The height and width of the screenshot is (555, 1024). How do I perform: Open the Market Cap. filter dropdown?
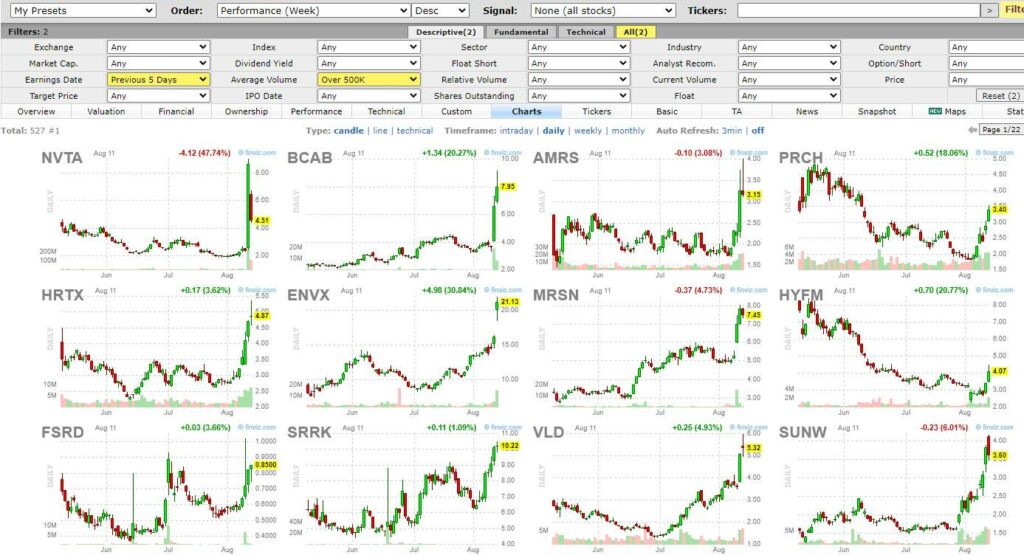pyautogui.click(x=157, y=63)
